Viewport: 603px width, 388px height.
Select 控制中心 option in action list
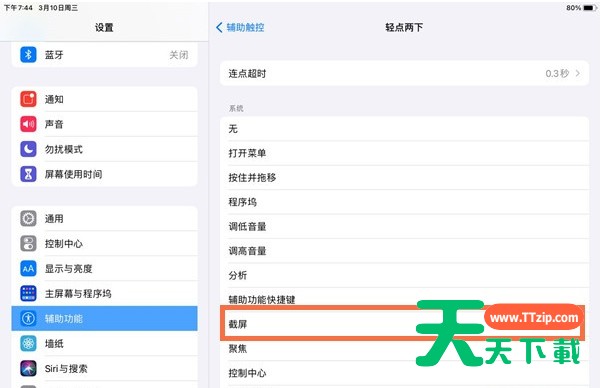click(x=404, y=373)
